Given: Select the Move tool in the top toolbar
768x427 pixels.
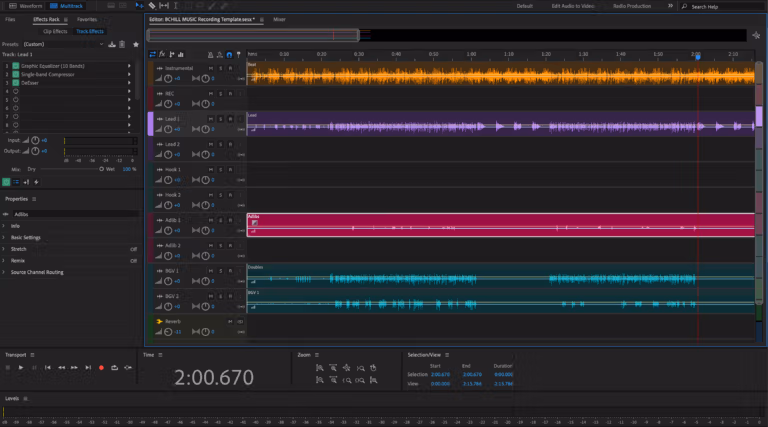Looking at the screenshot, I should pyautogui.click(x=140, y=6).
